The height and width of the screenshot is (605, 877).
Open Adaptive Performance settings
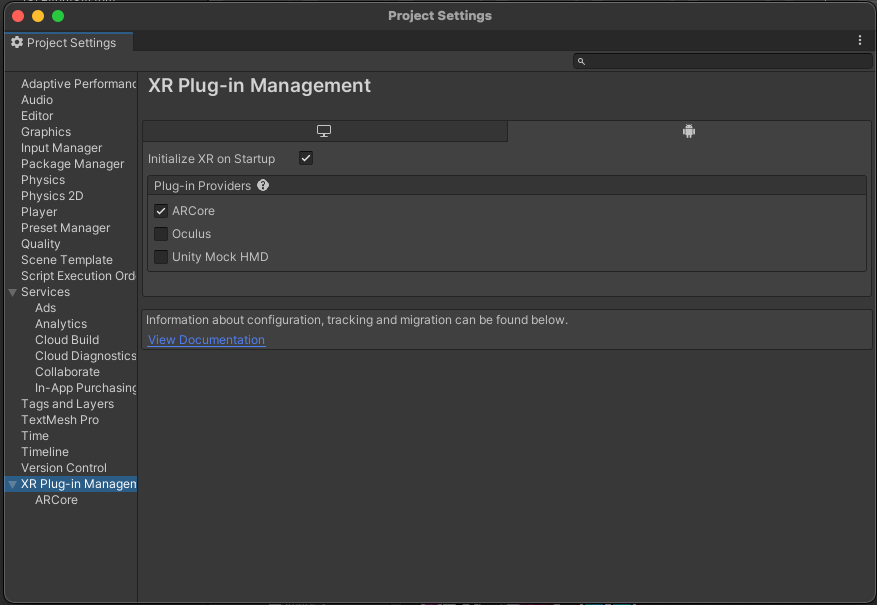coord(78,84)
